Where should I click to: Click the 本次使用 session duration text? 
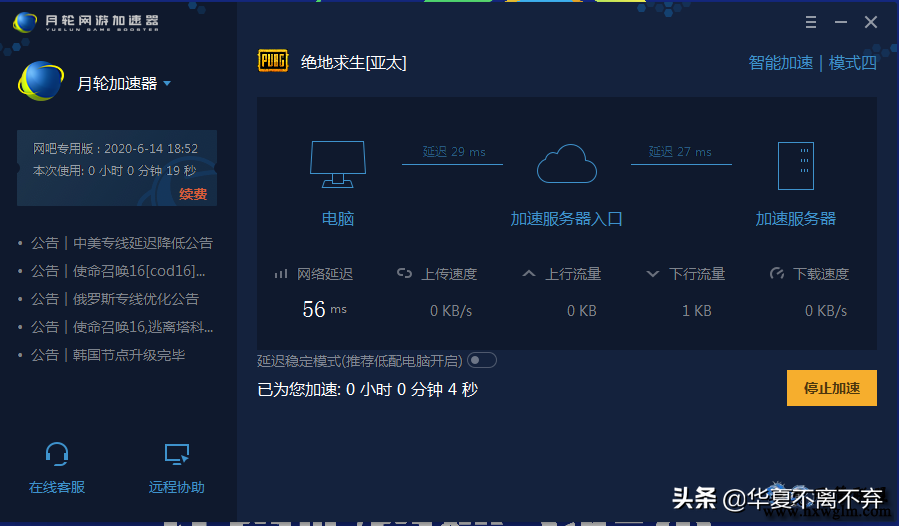tap(115, 171)
